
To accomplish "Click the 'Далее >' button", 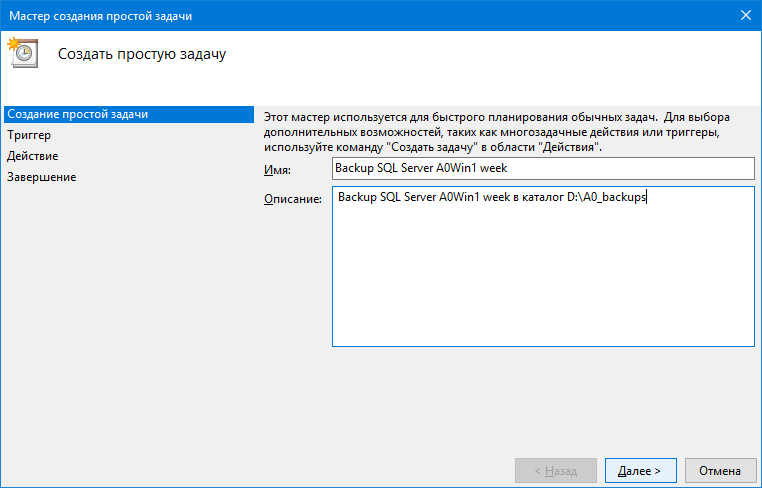I will click(x=641, y=471).
